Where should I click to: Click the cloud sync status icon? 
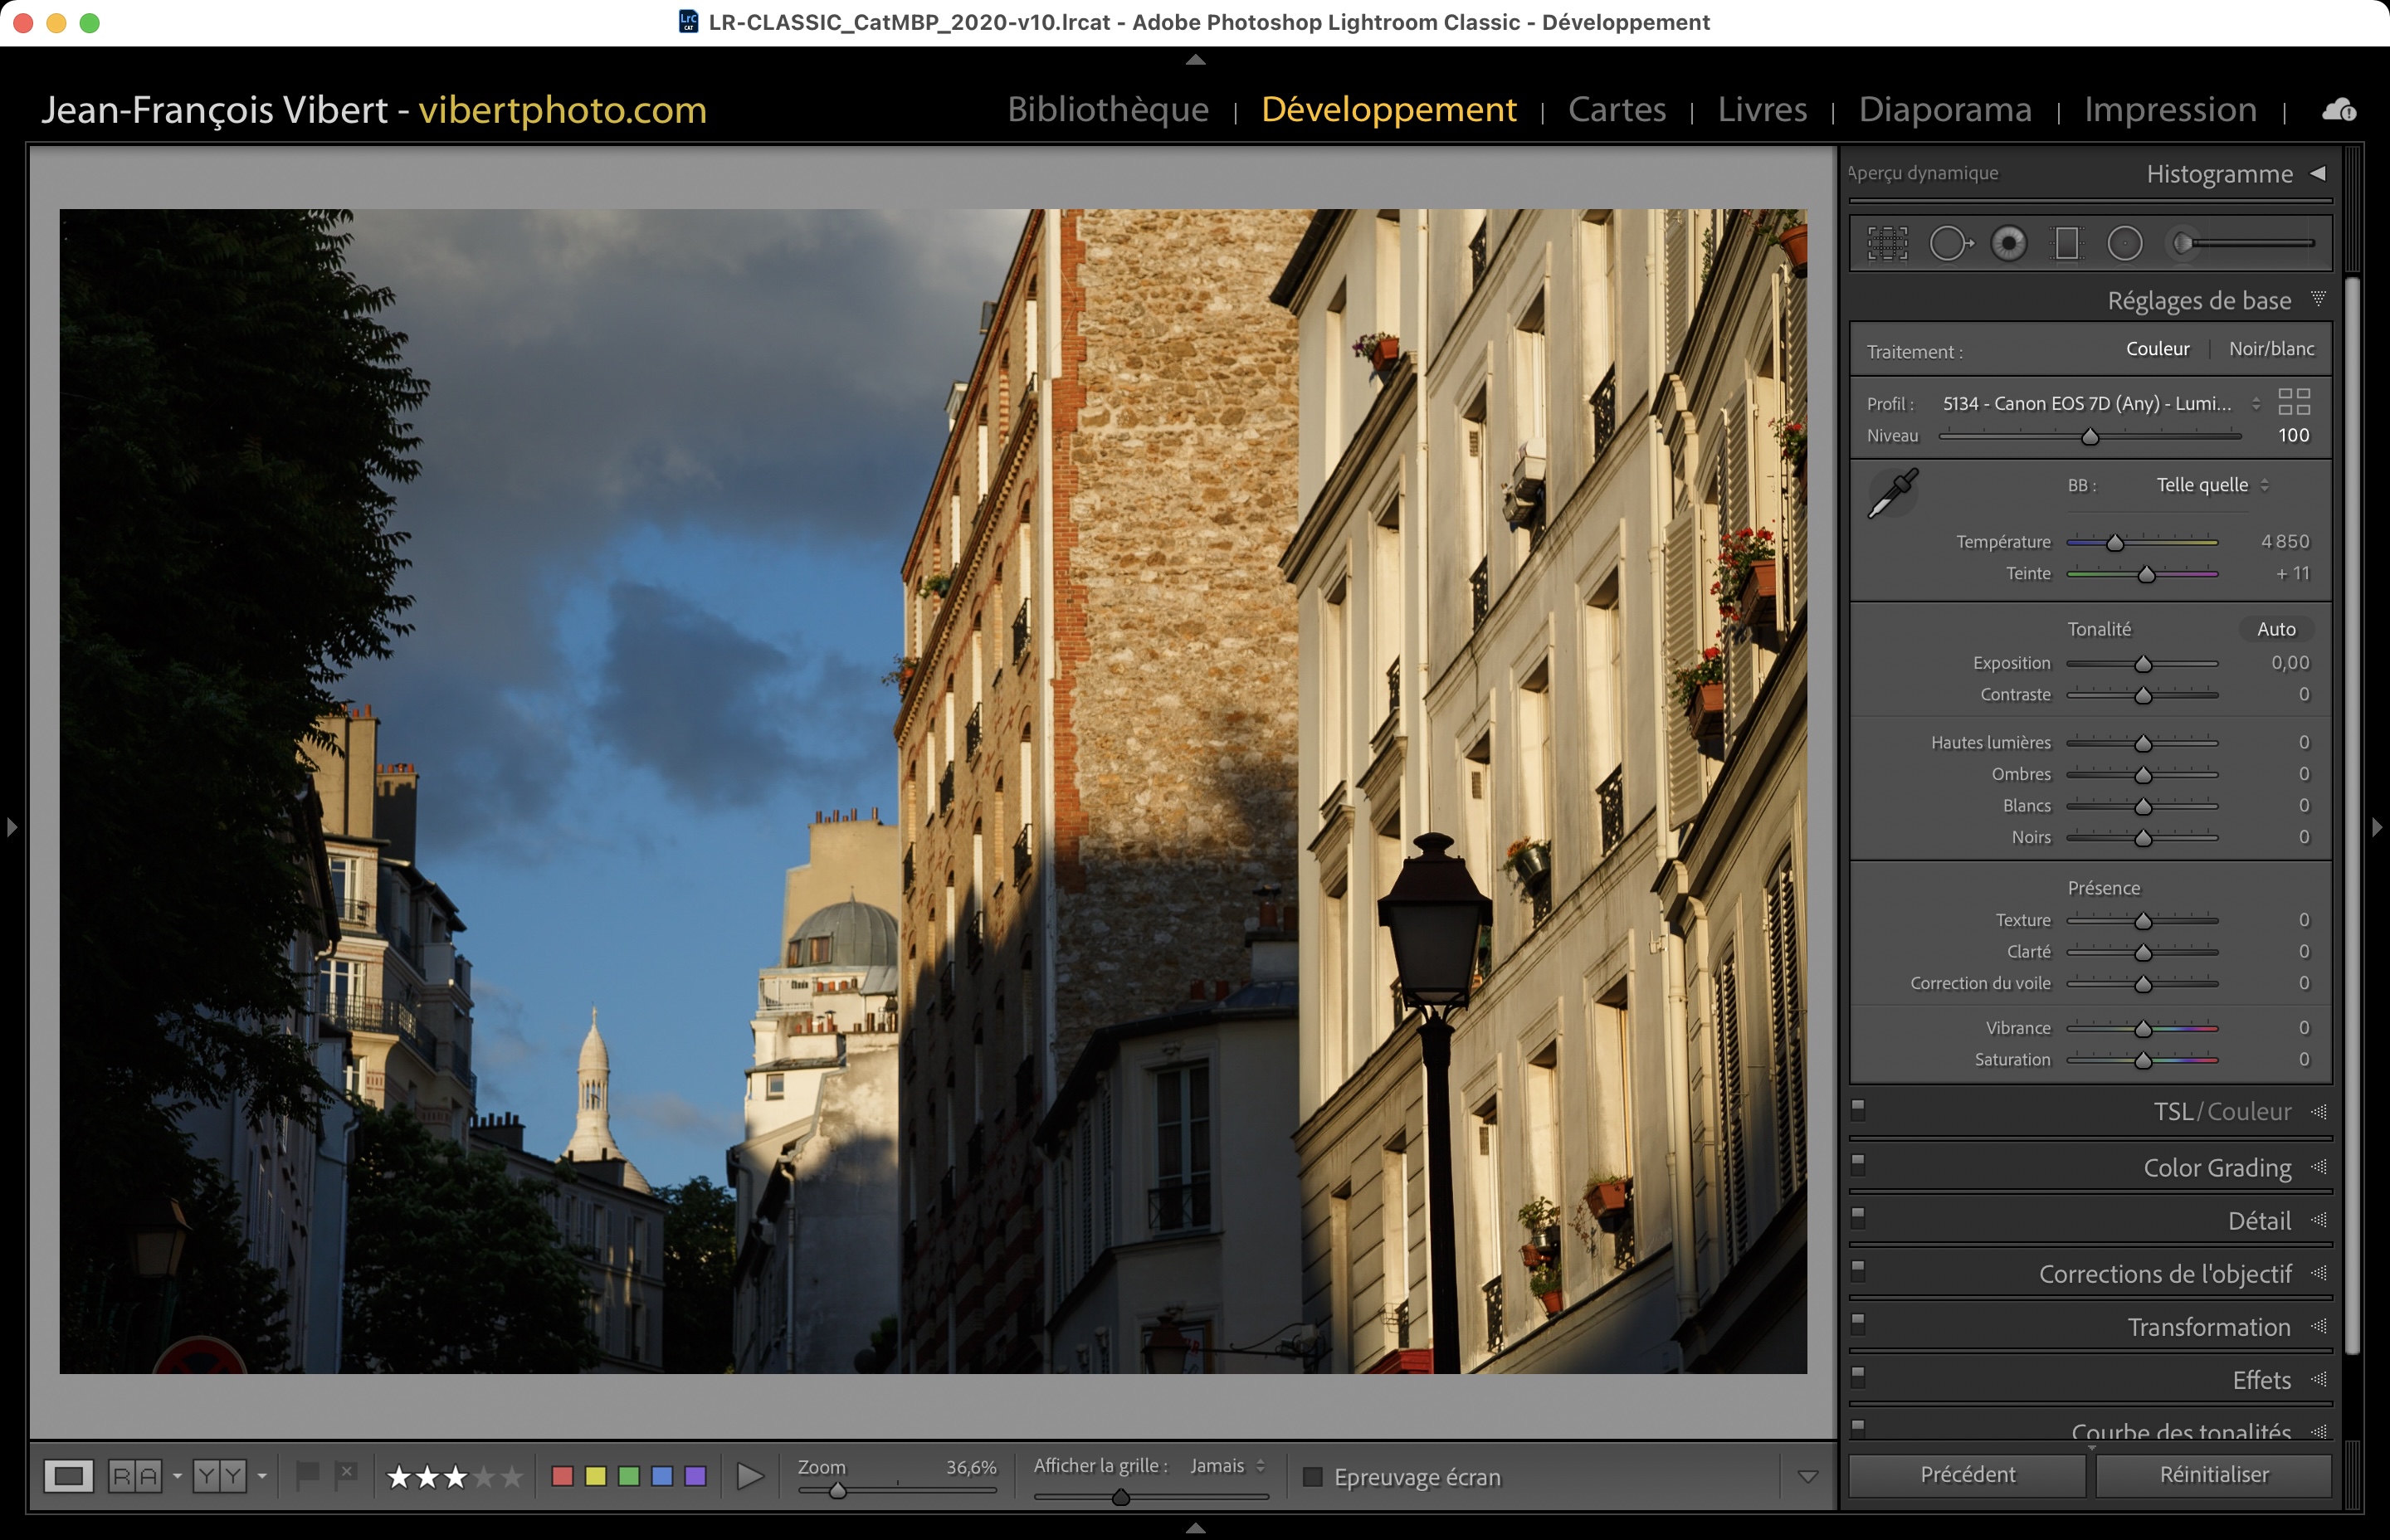pyautogui.click(x=2338, y=110)
